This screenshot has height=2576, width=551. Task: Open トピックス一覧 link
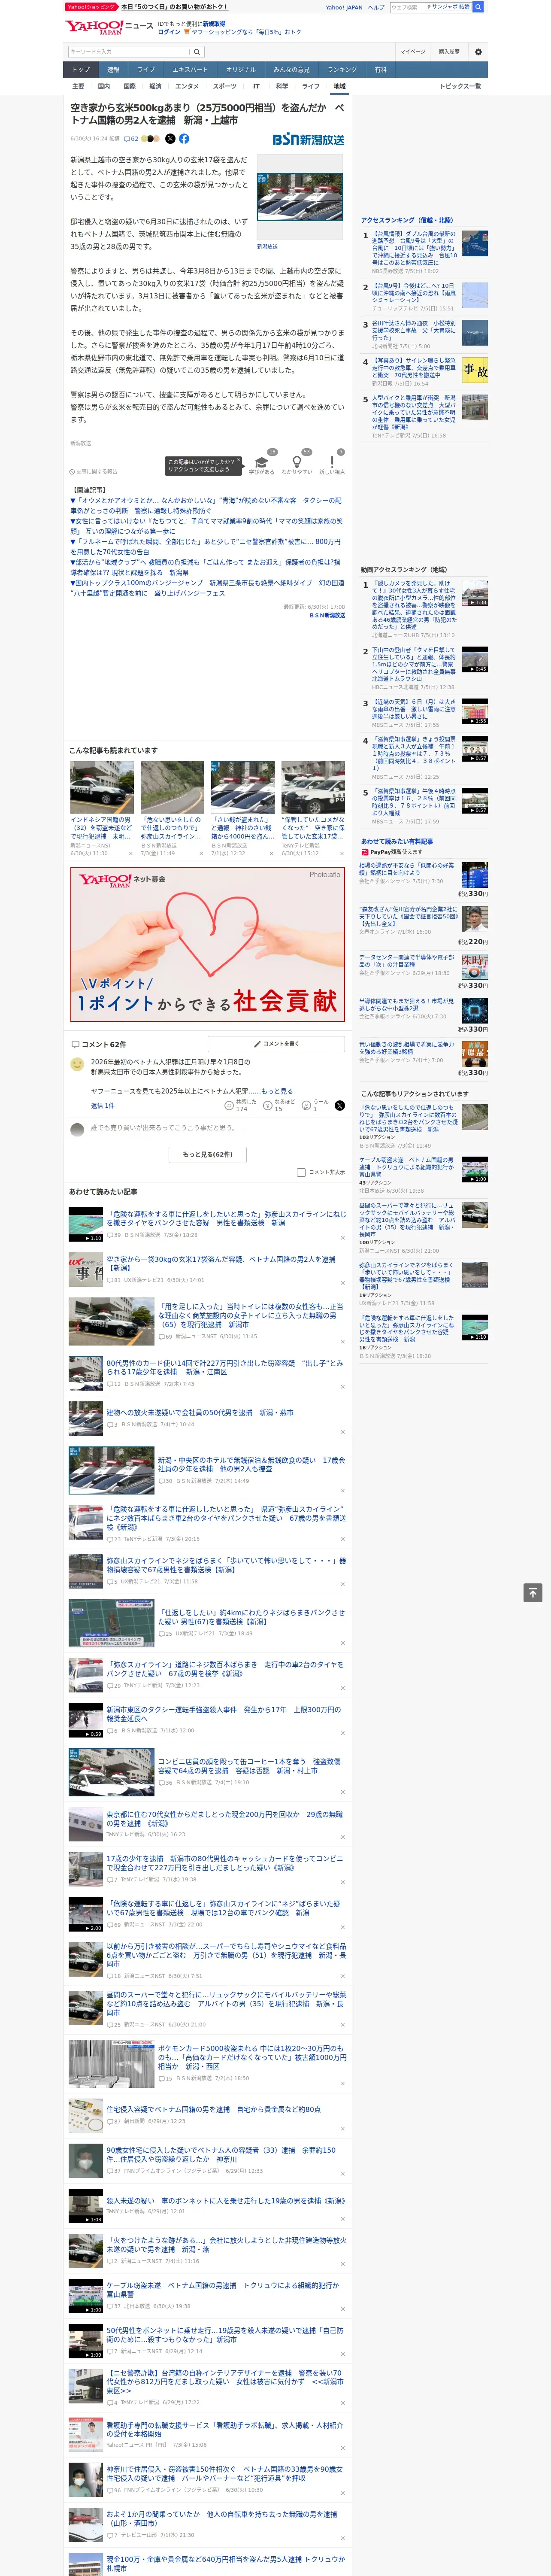pos(460,86)
